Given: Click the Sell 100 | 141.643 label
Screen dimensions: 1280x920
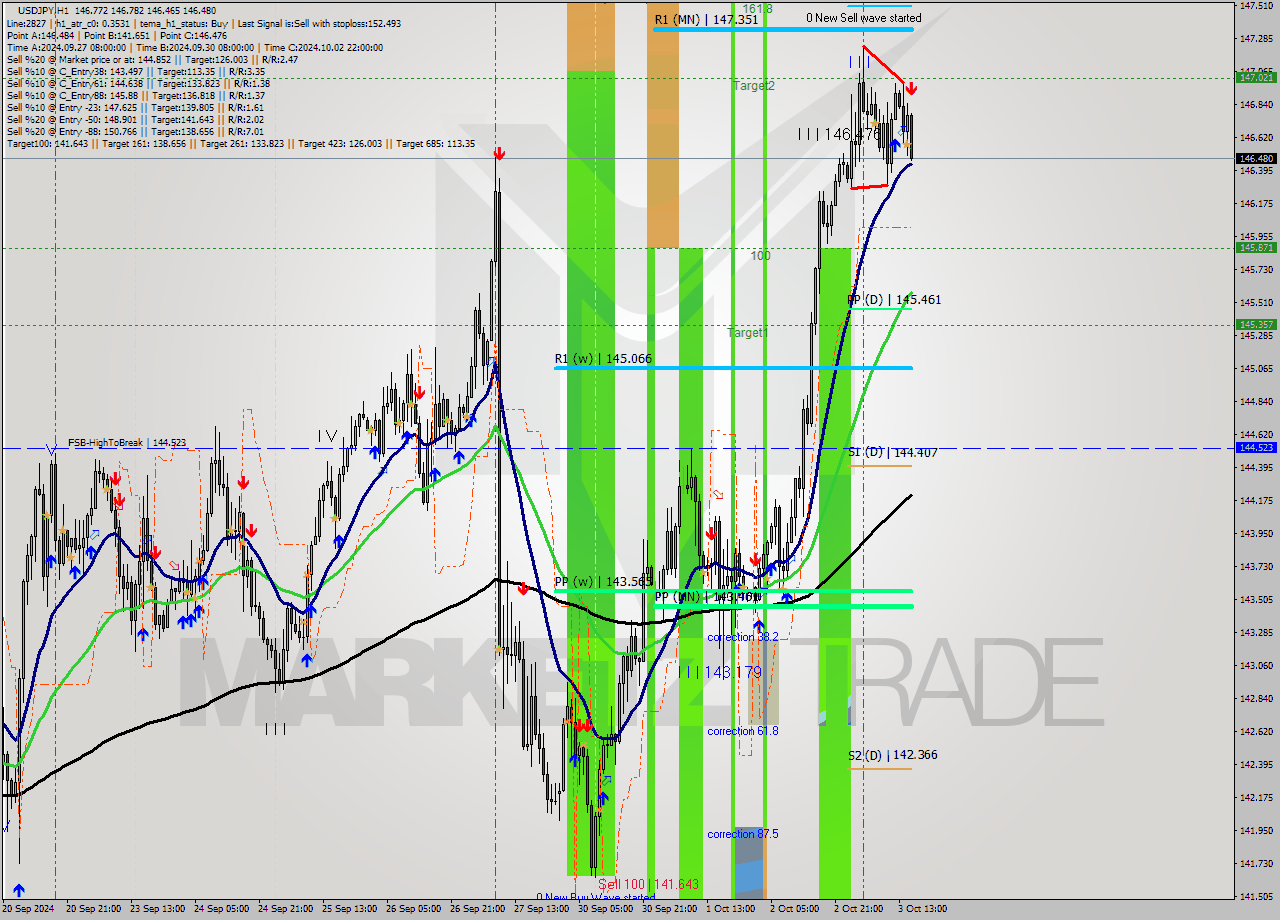Looking at the screenshot, I should tap(648, 884).
